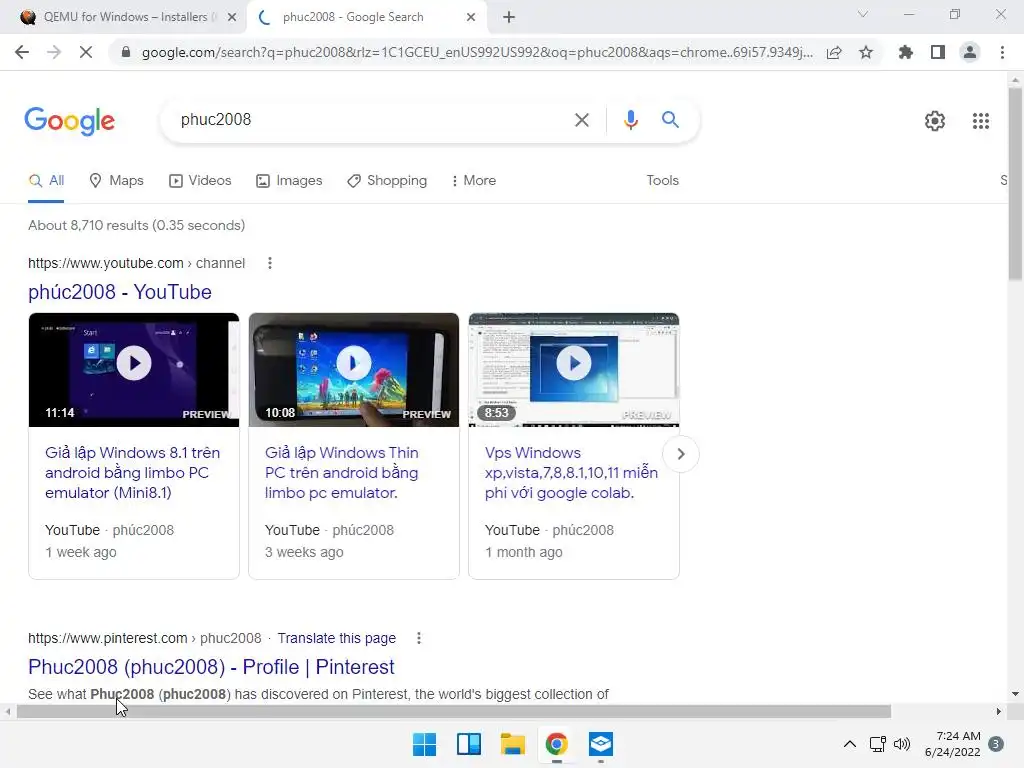The image size is (1024, 768).
Task: Open Windows Start menu
Action: 424,744
